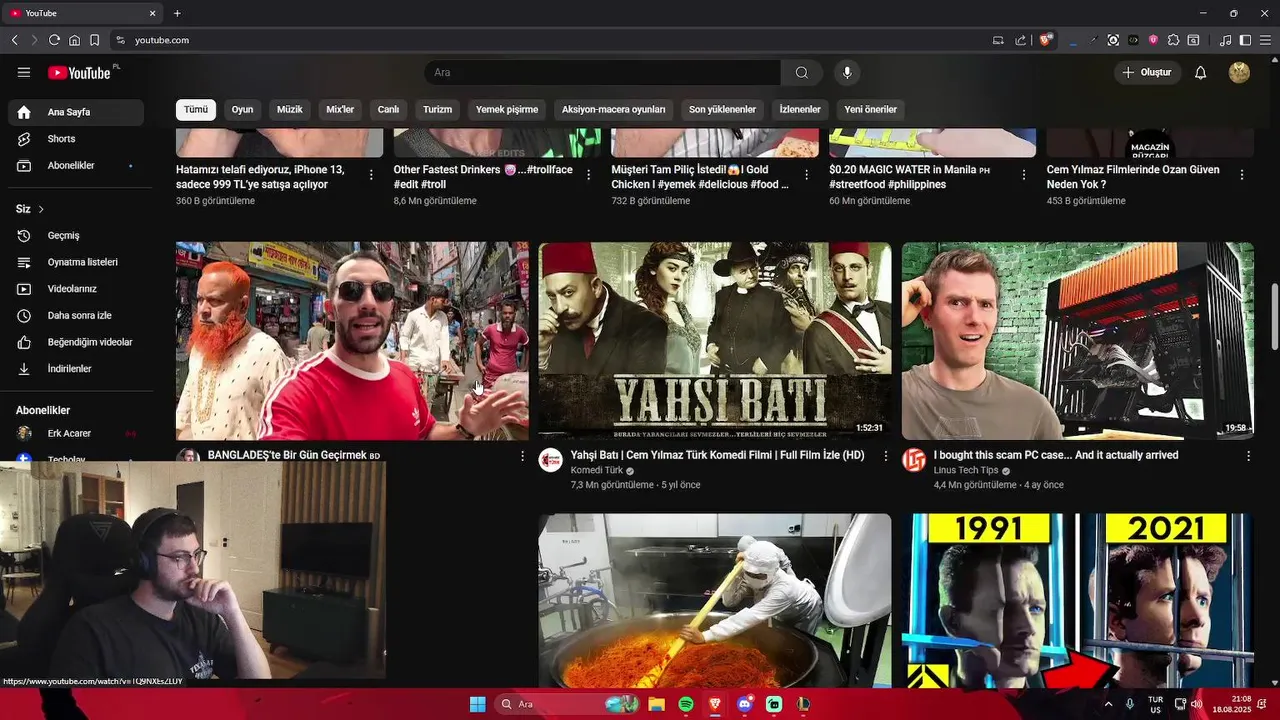Open İndirilenler downloads

[x=76, y=369]
